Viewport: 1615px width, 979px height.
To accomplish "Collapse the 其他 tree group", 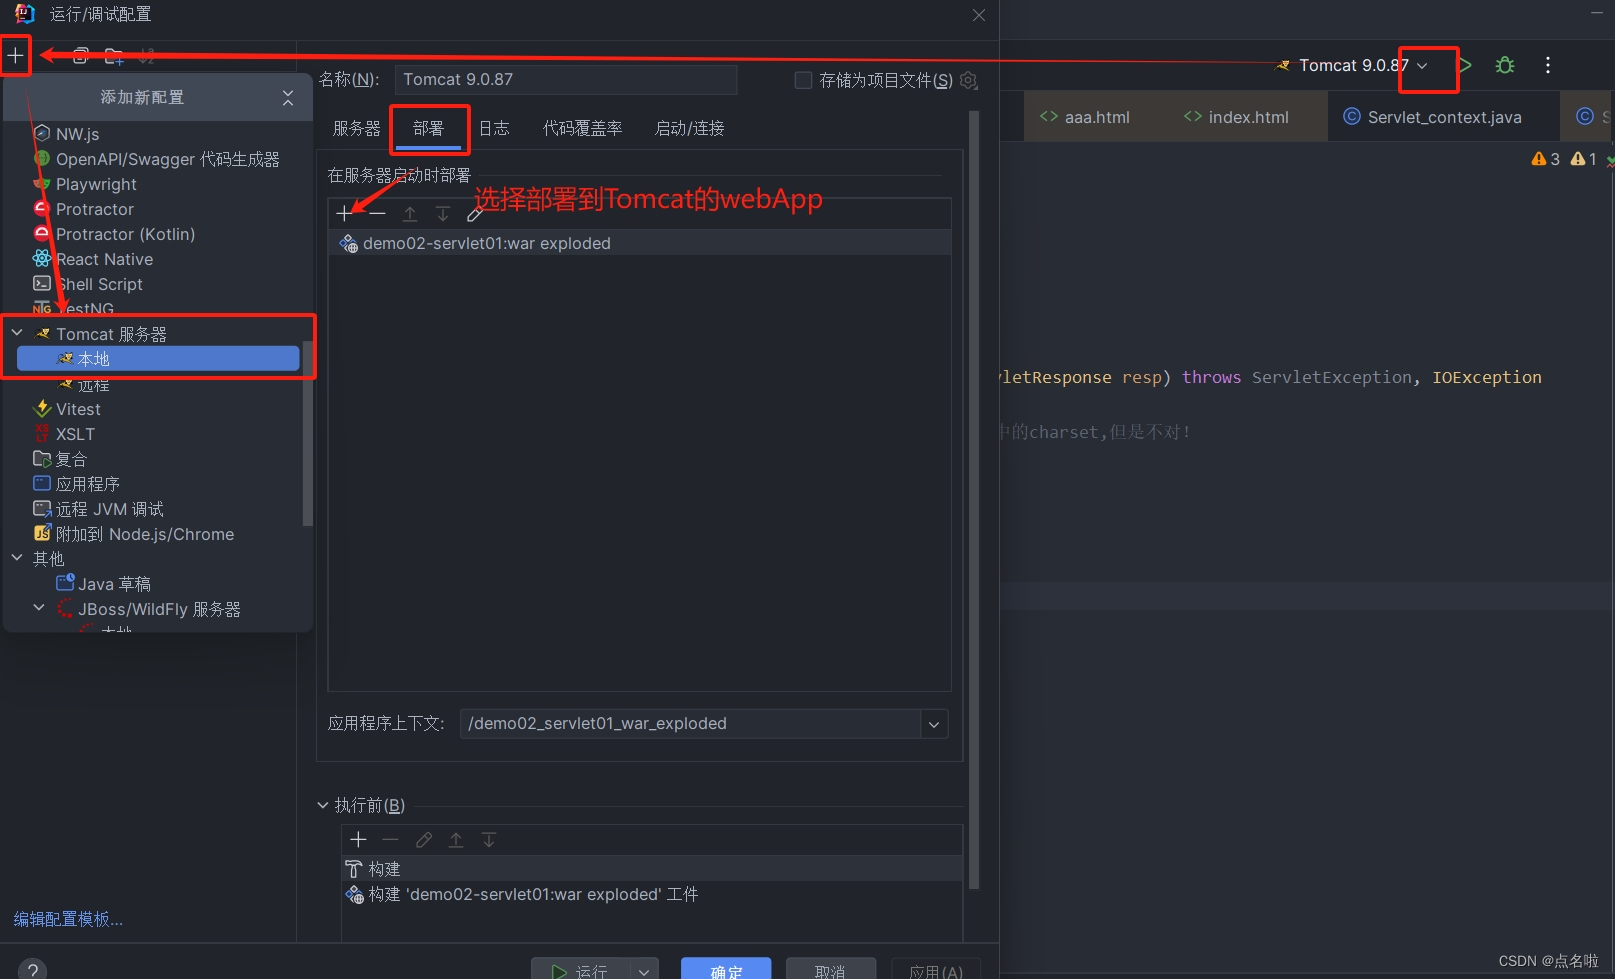I will click(17, 558).
